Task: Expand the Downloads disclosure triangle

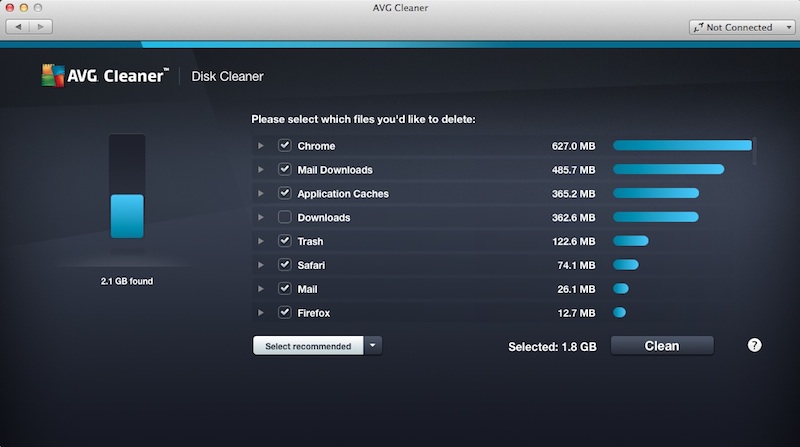Action: [x=261, y=217]
